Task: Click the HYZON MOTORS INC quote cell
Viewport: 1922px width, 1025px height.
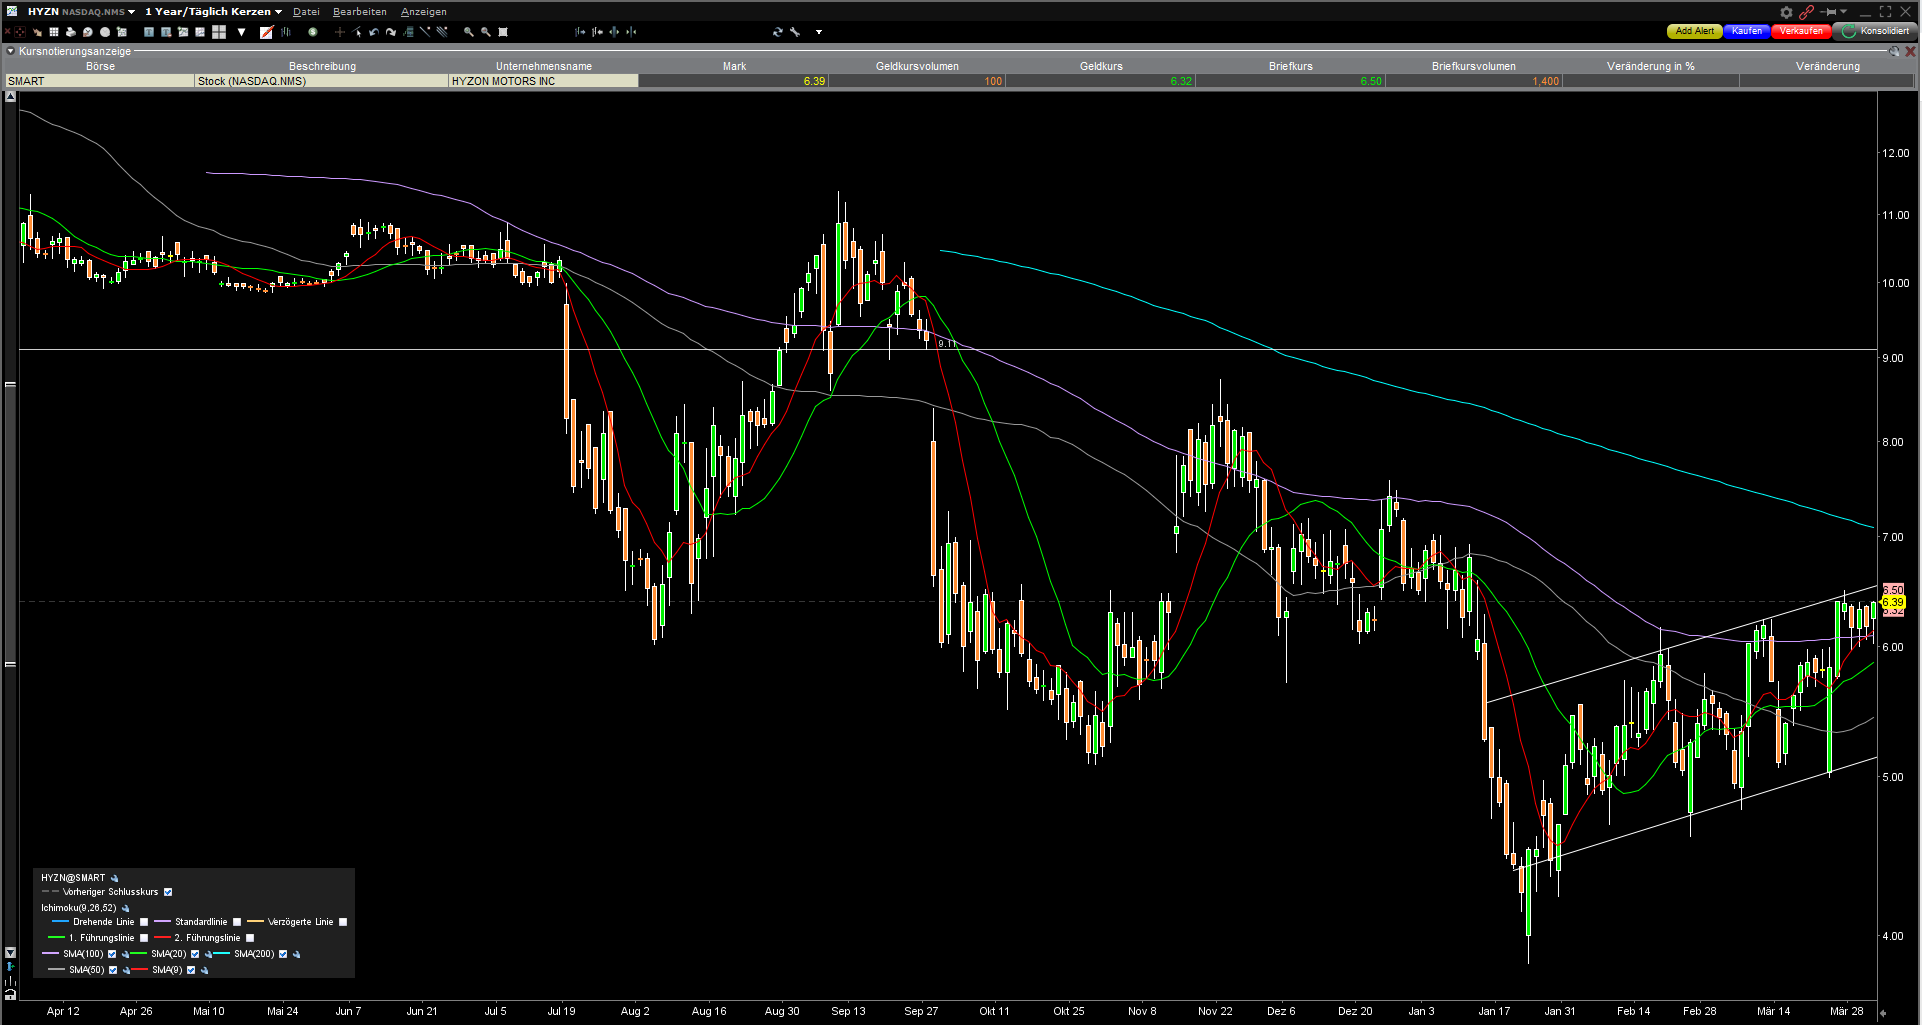Action: pos(543,81)
